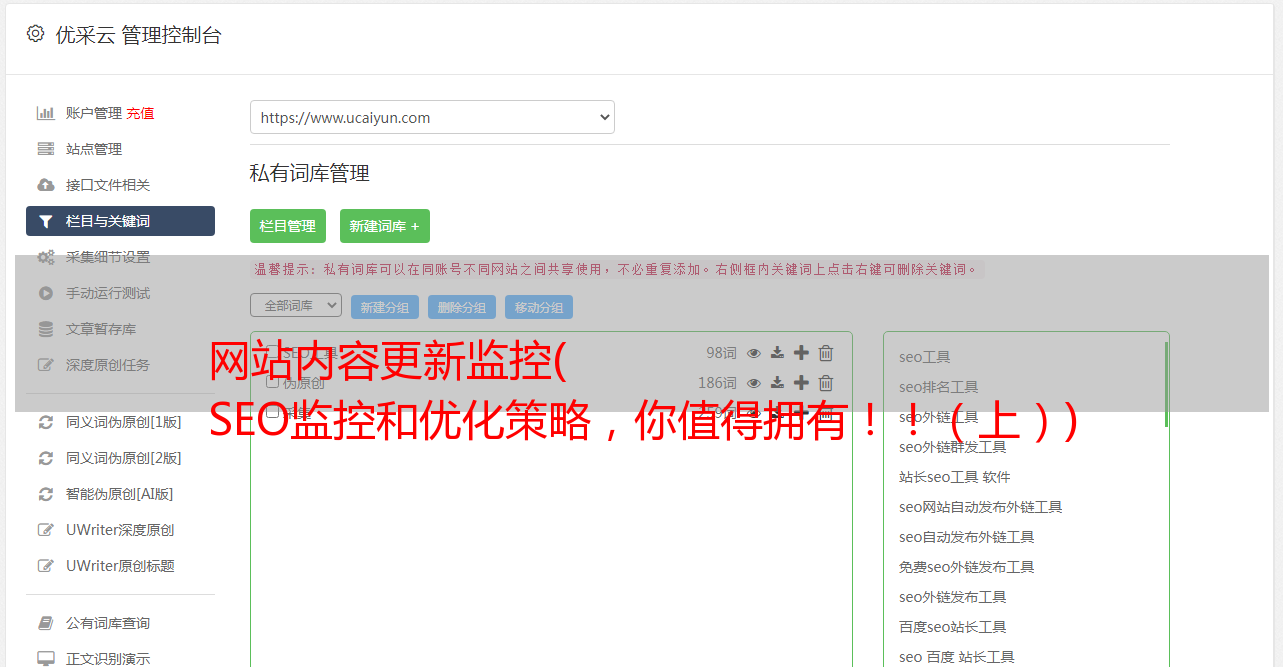Select keyword seo网站自动发布外链工具
The width and height of the screenshot is (1283, 667).
coord(981,507)
